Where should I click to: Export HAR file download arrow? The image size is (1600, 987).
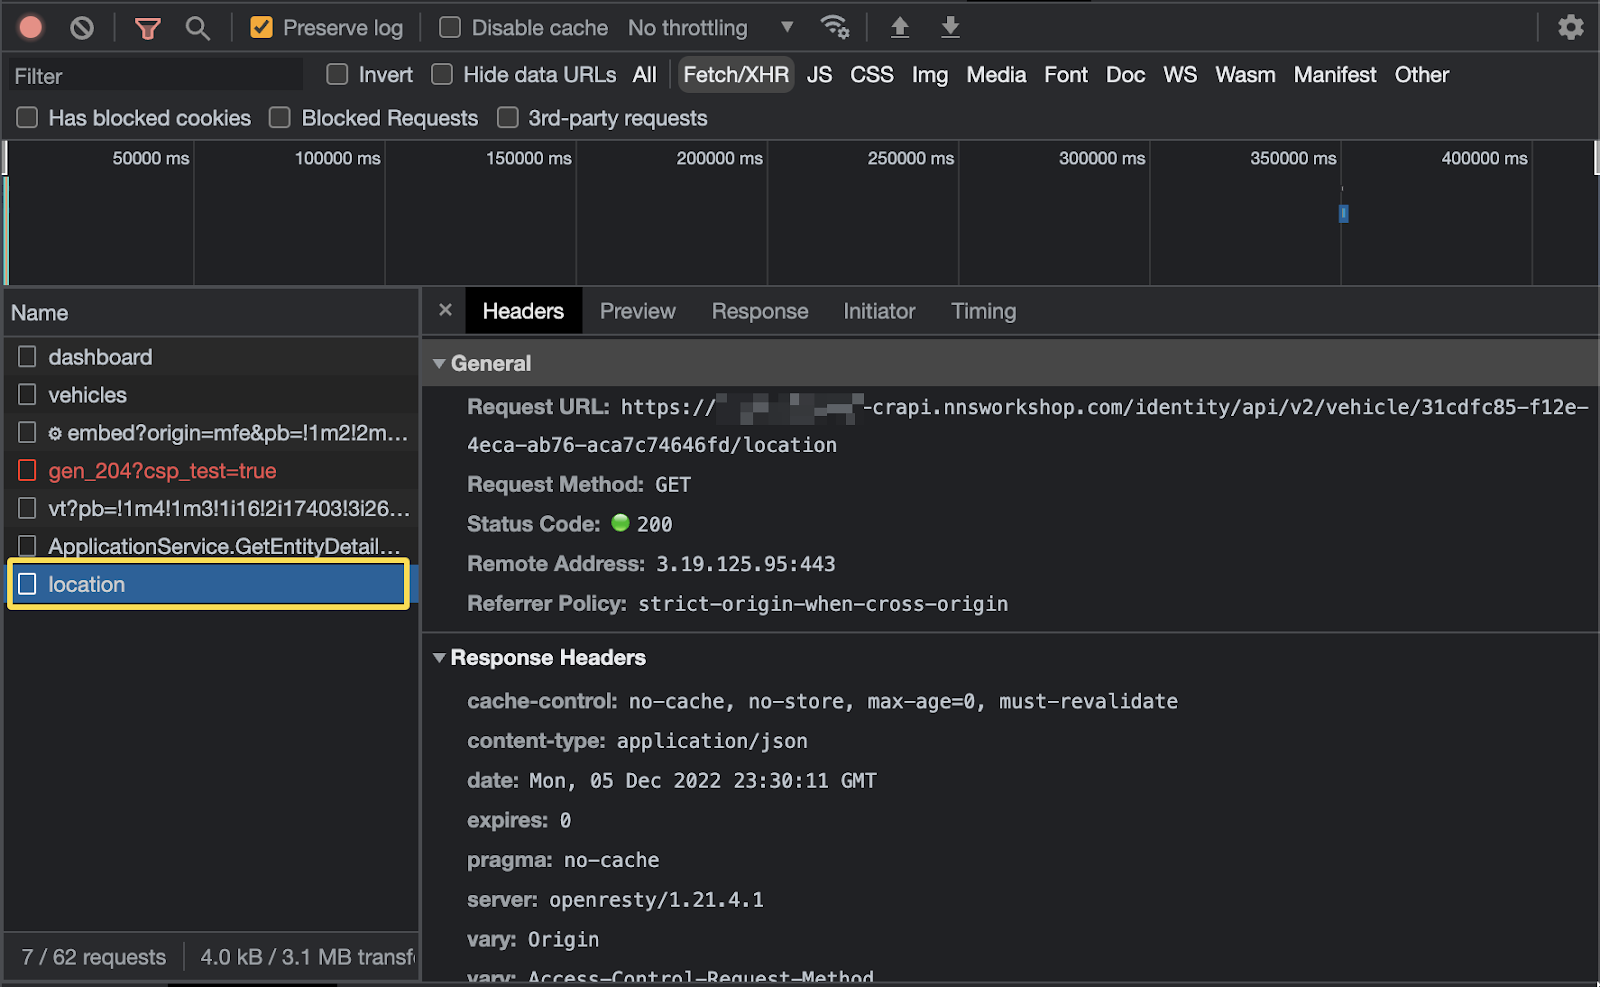(950, 27)
